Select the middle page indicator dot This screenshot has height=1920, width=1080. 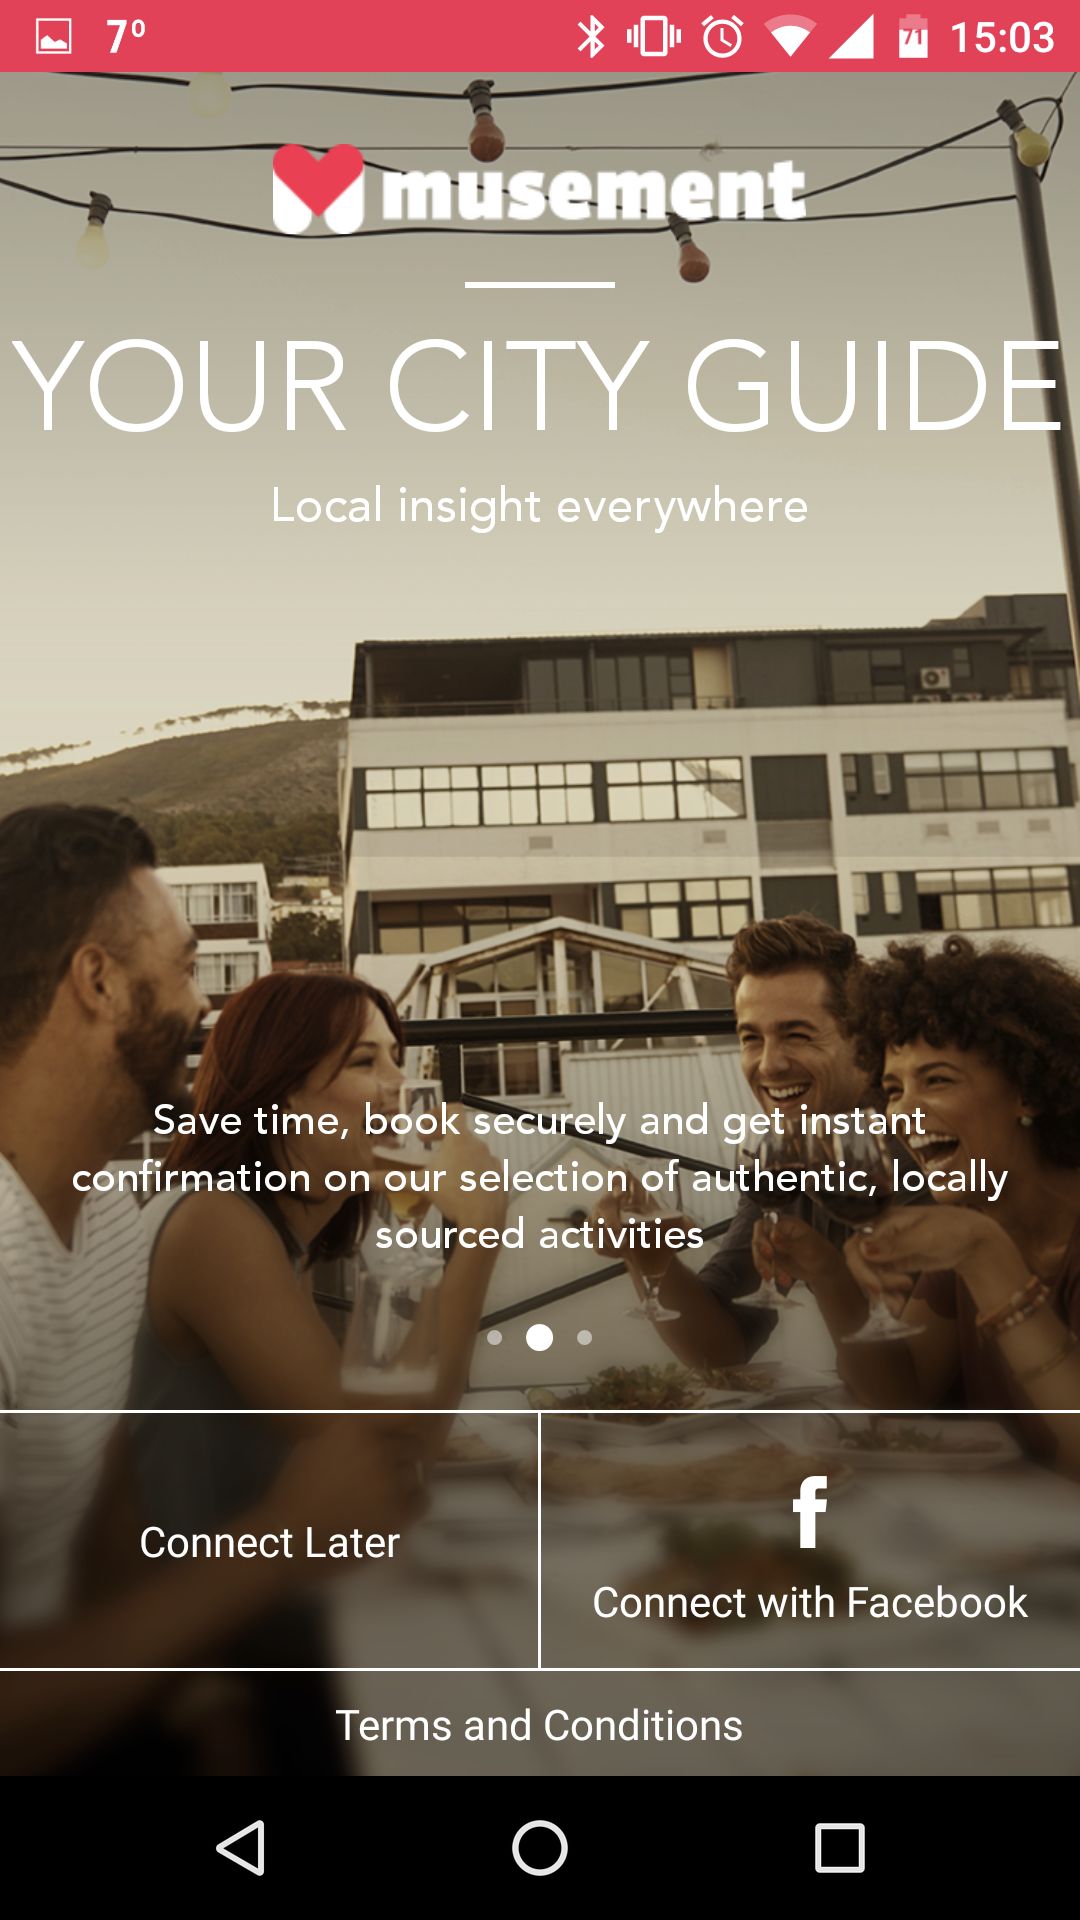tap(540, 1337)
